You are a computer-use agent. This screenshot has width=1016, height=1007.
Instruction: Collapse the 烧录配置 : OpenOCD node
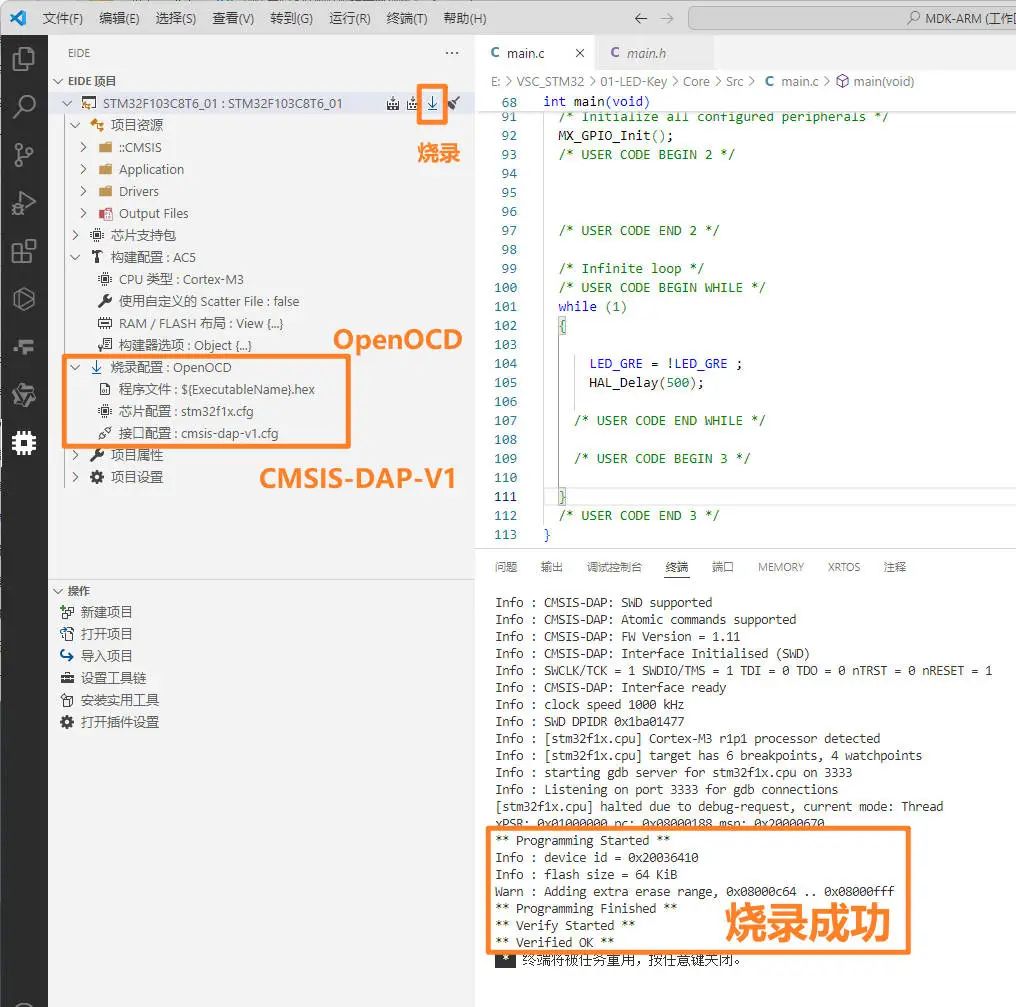pyautogui.click(x=76, y=367)
